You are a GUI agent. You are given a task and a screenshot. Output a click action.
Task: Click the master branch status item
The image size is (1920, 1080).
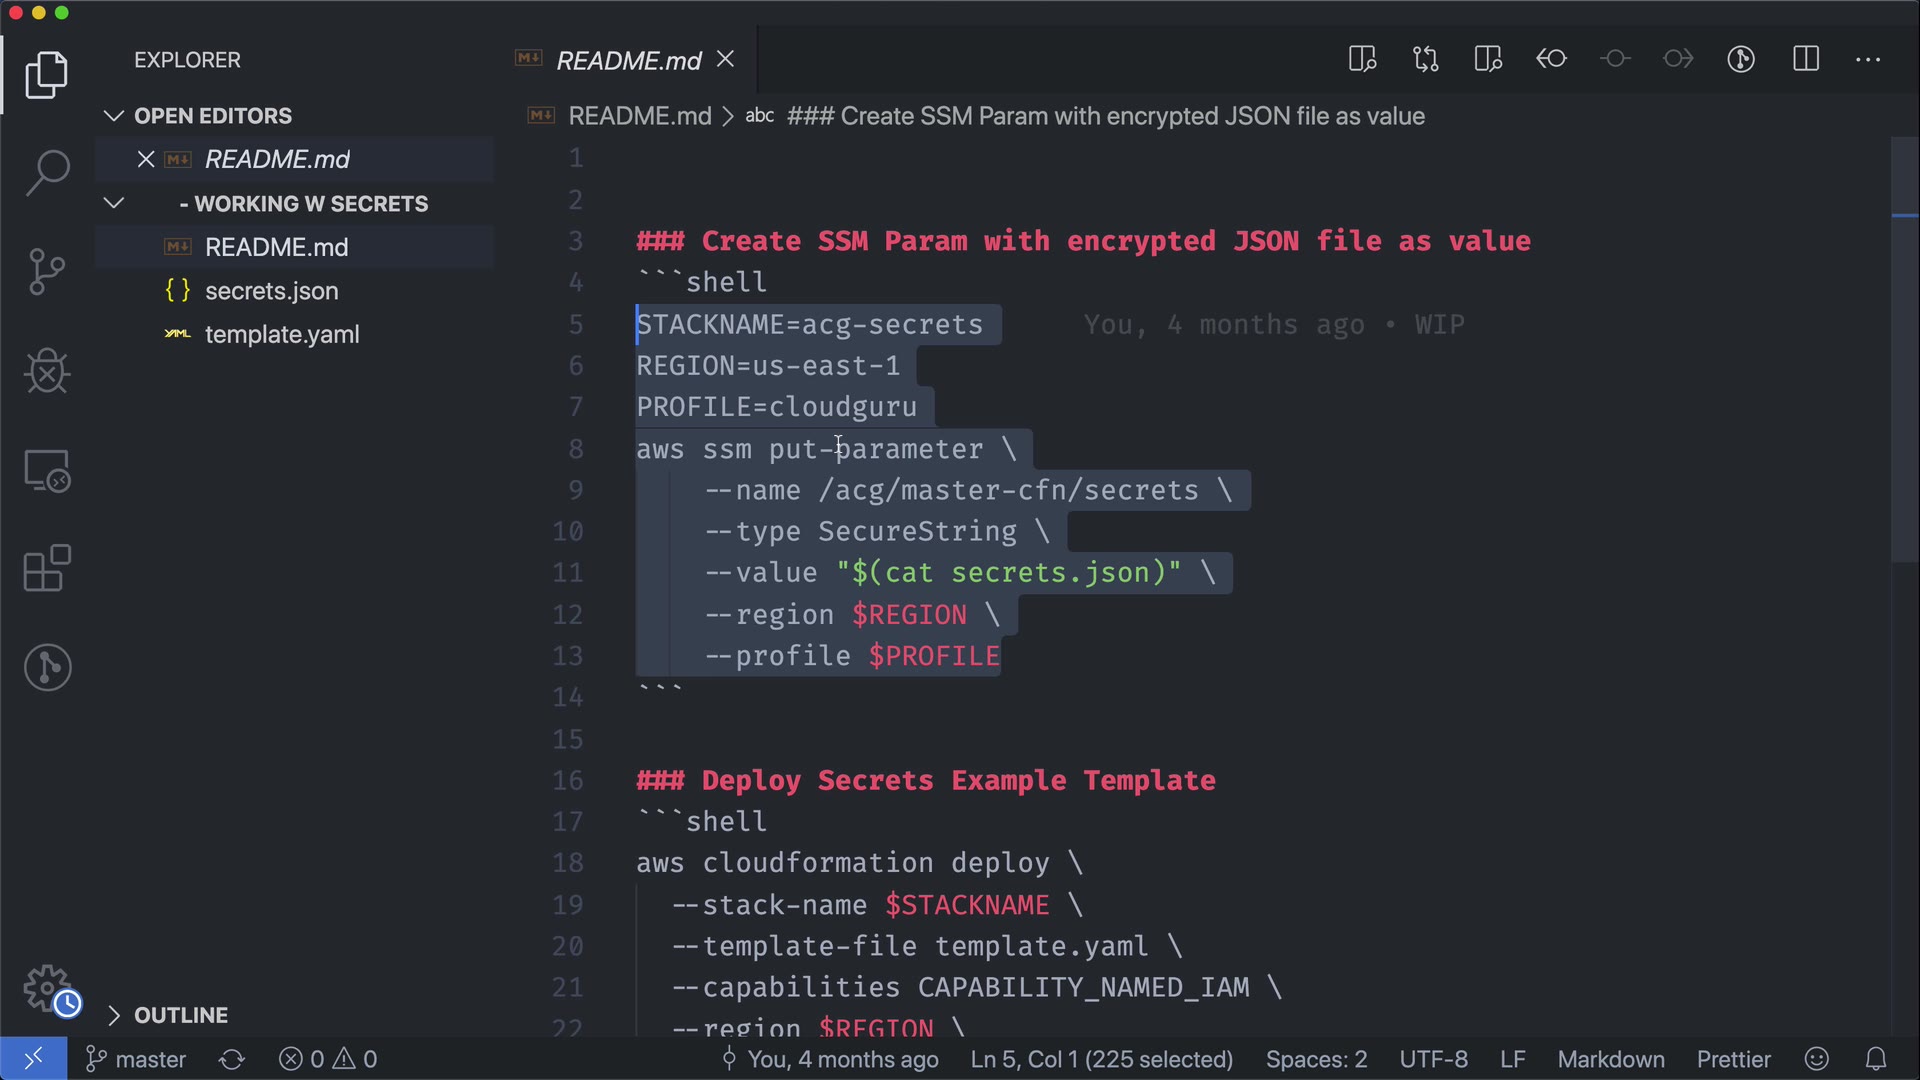pos(137,1059)
